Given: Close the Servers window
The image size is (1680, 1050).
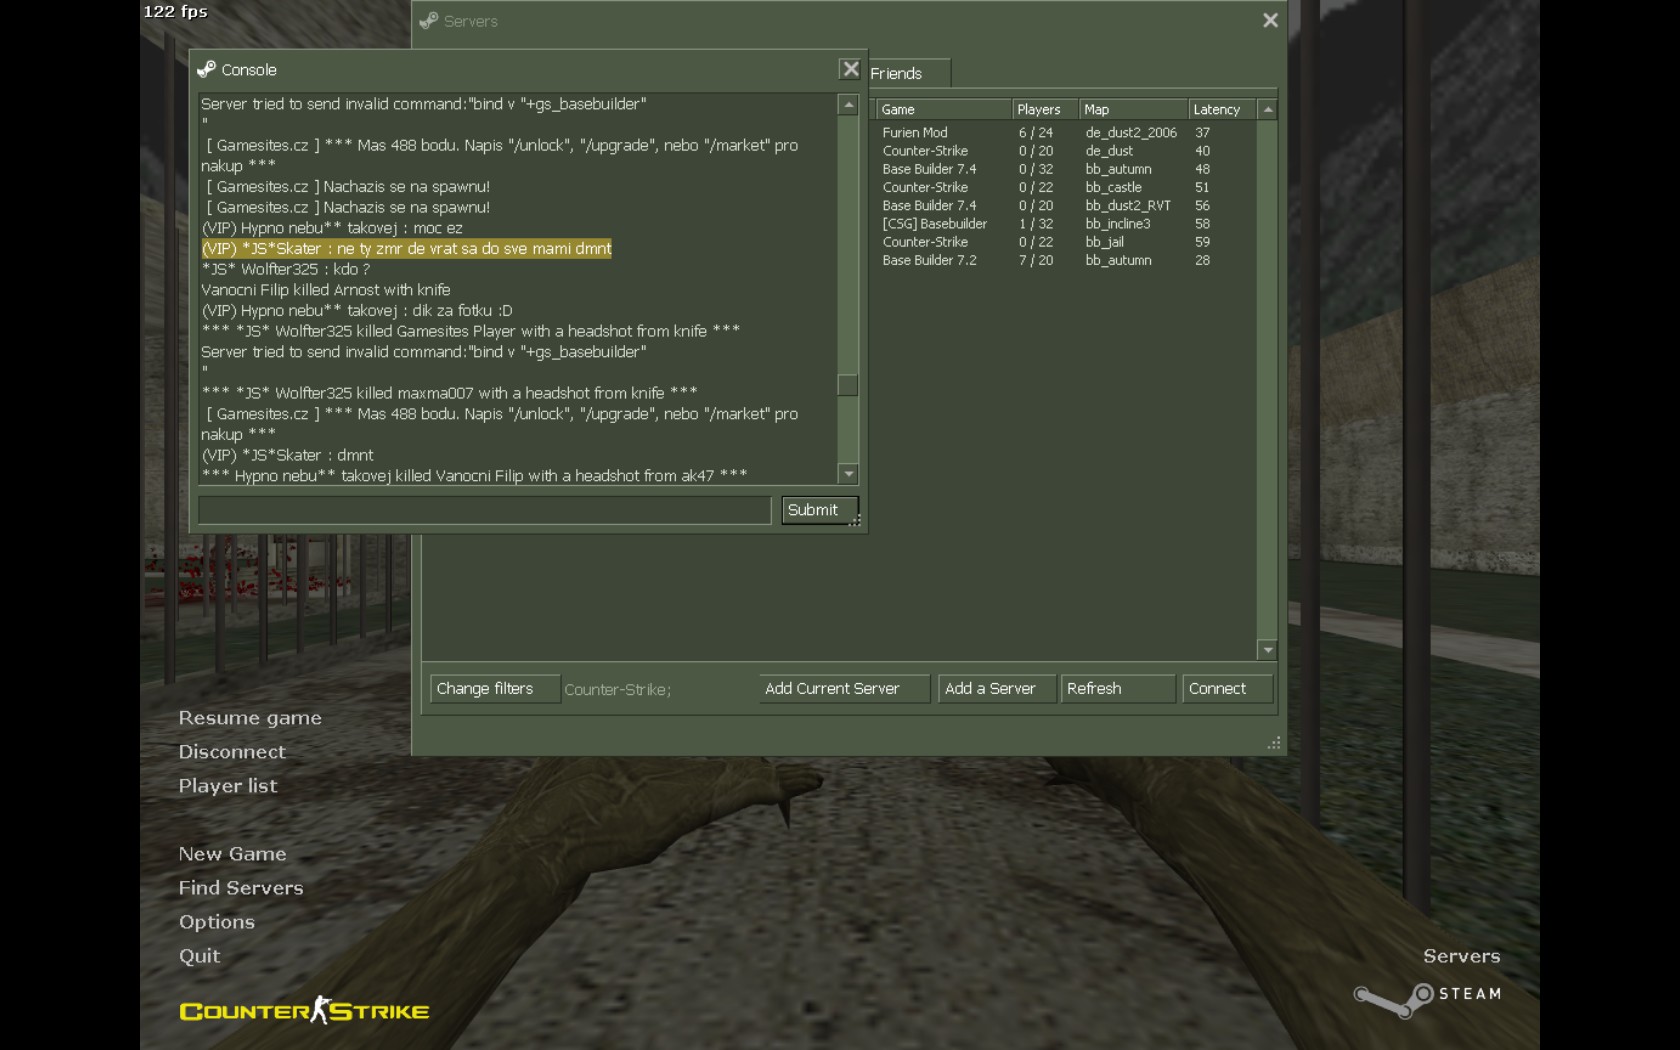Looking at the screenshot, I should tap(1270, 20).
